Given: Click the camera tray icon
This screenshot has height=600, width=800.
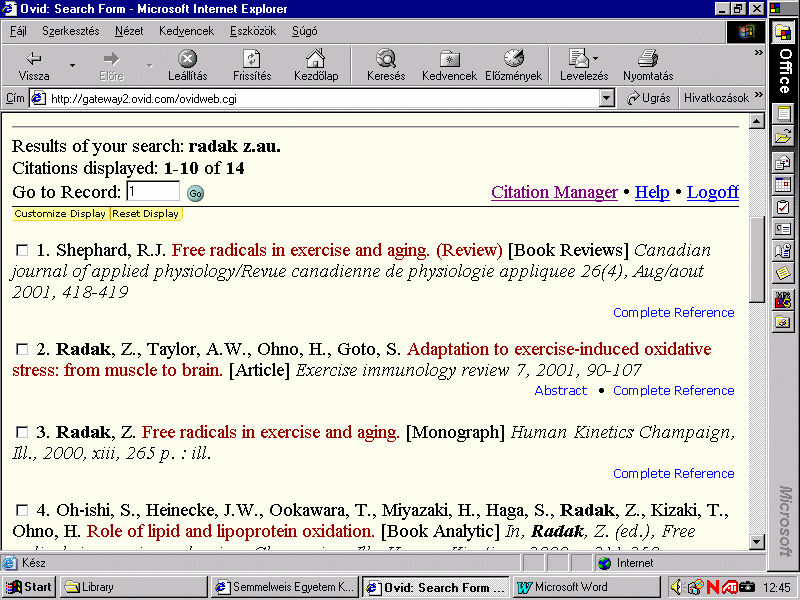Looking at the screenshot, I should point(746,587).
